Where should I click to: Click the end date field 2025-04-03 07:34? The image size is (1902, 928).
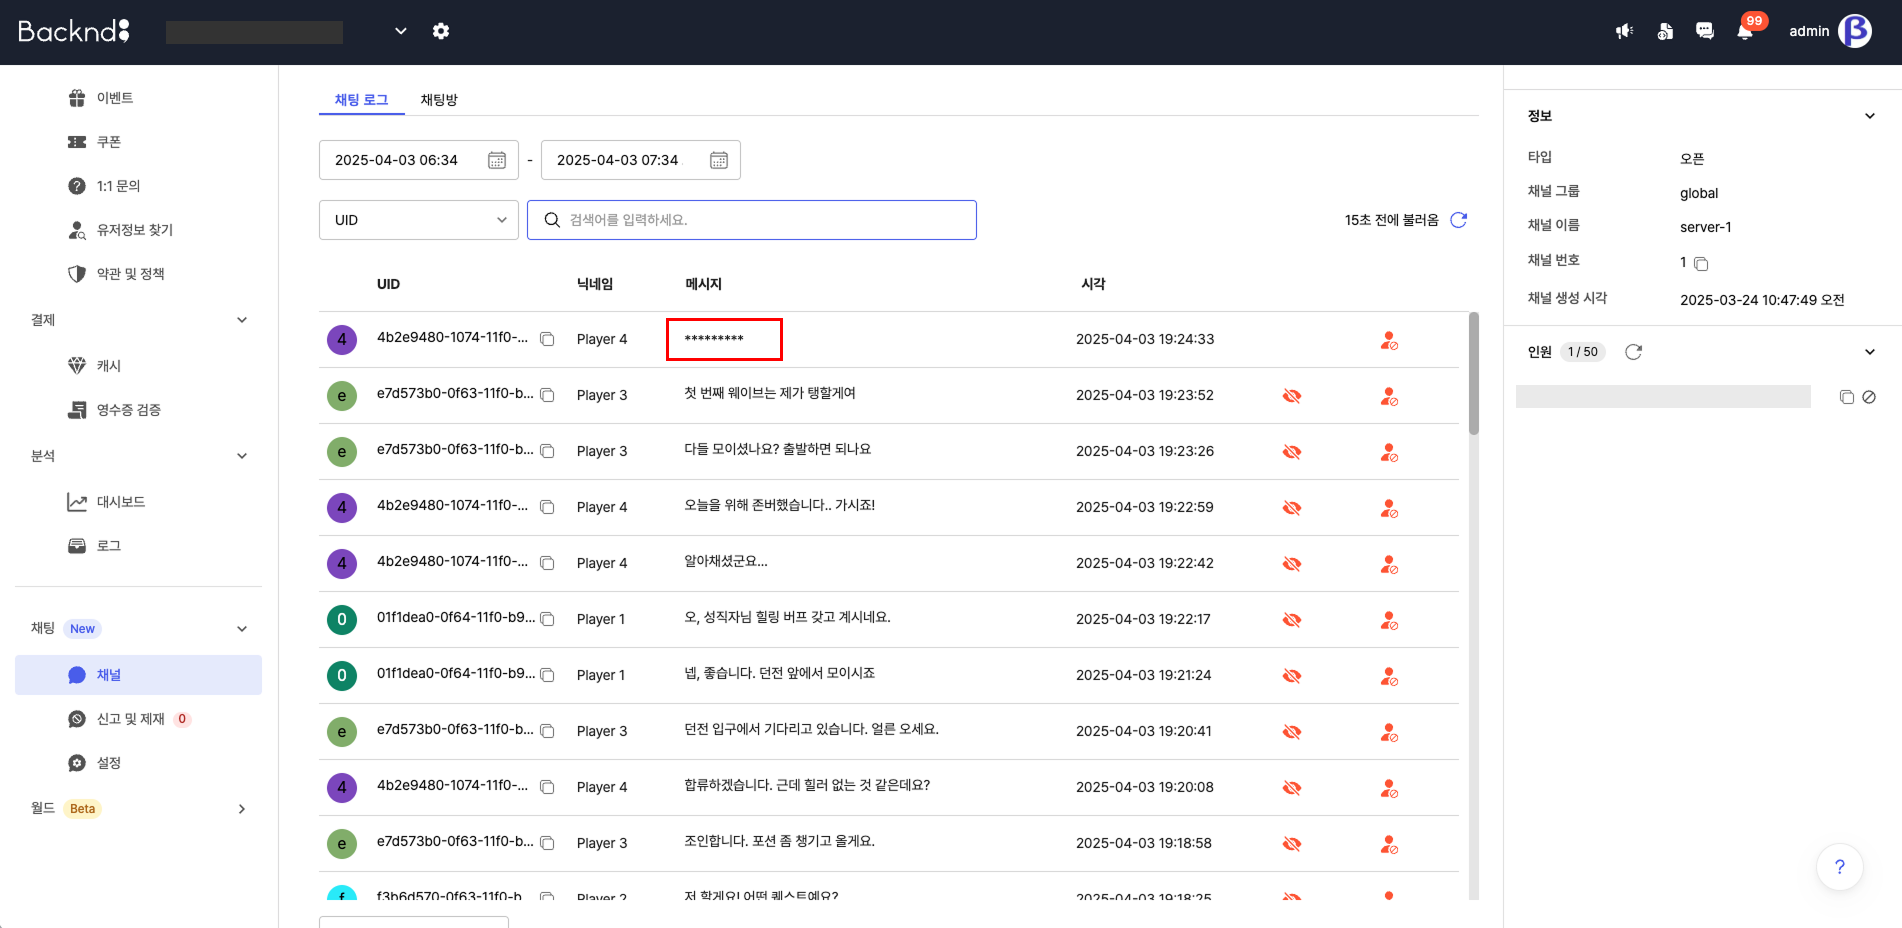(x=641, y=160)
